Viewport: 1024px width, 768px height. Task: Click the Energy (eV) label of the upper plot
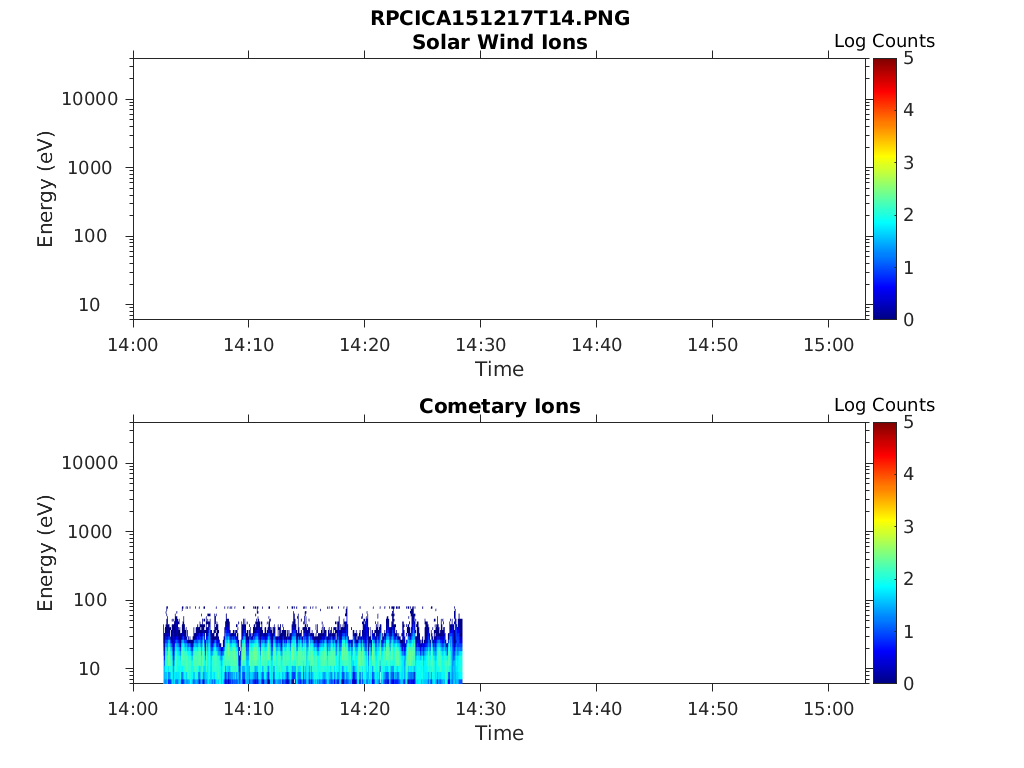click(x=45, y=189)
